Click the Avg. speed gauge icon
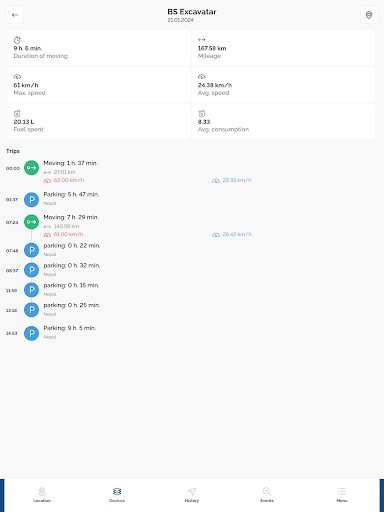 (201, 77)
